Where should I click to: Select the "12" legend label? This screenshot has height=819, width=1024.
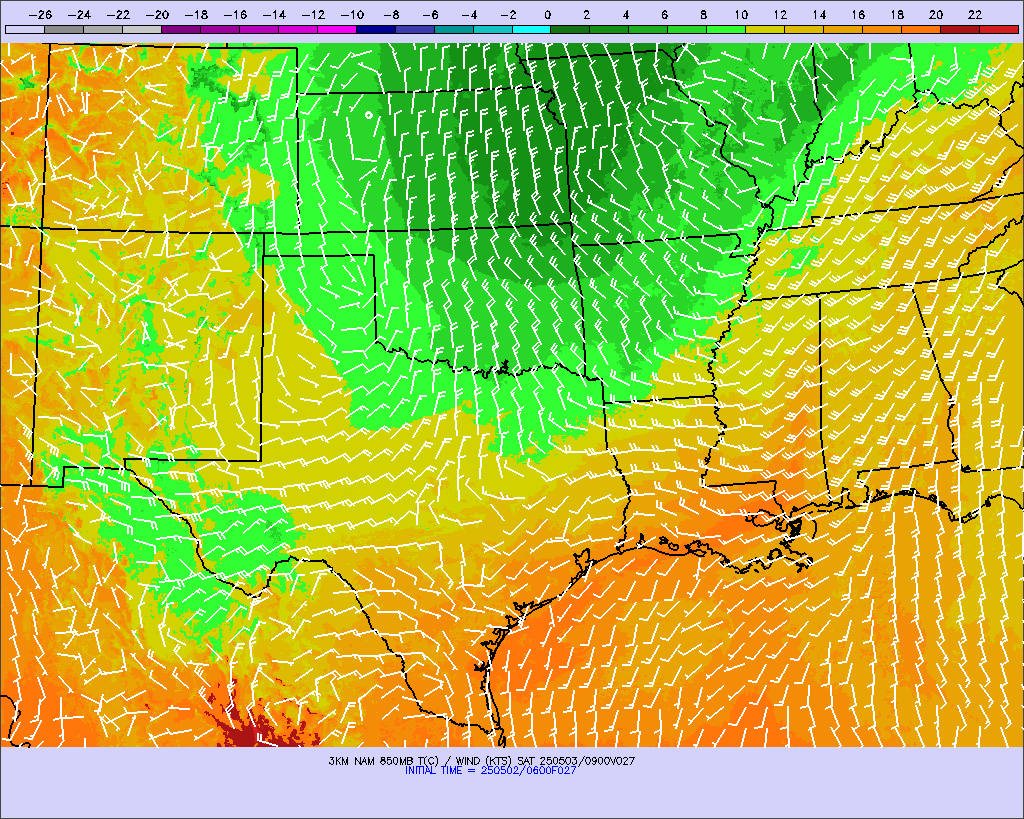pos(780,14)
